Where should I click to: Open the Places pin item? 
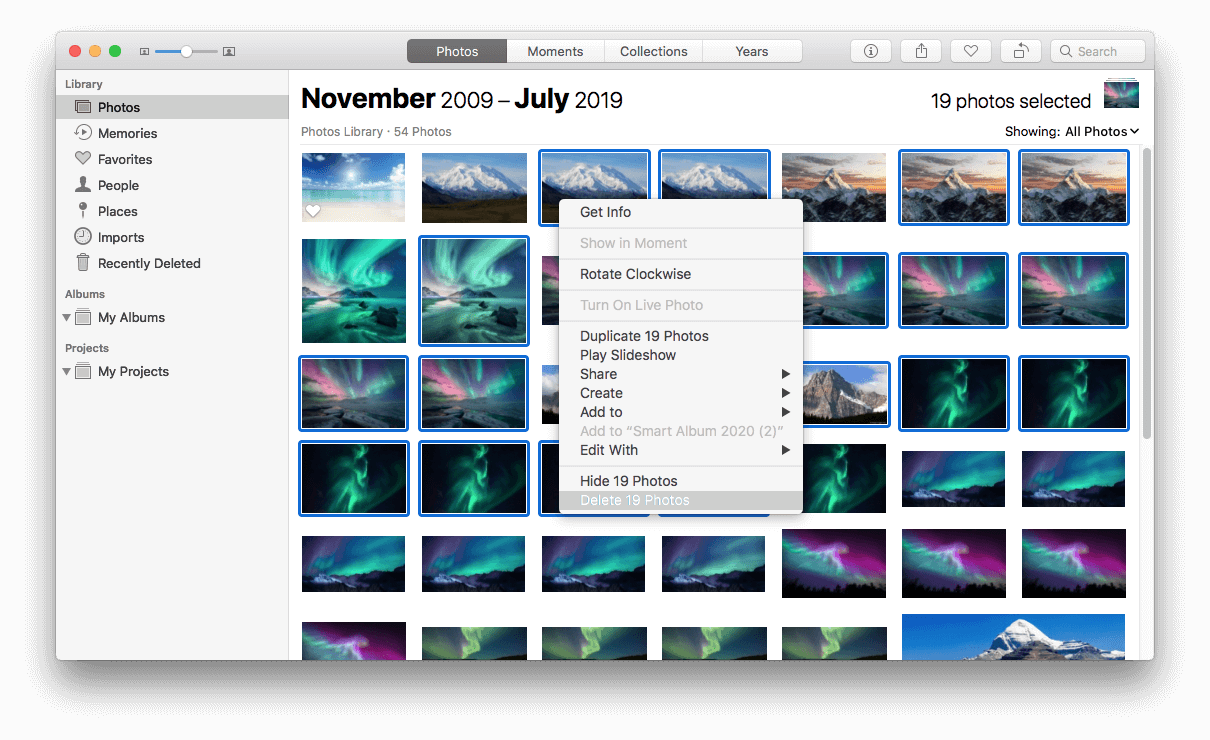(117, 211)
